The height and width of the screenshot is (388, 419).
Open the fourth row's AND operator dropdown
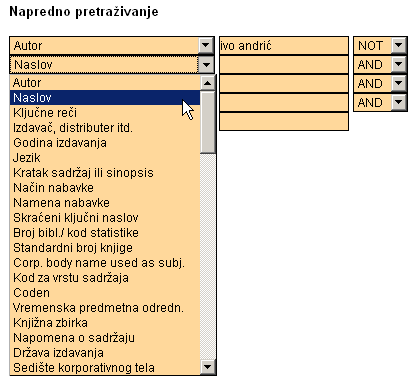(x=399, y=102)
